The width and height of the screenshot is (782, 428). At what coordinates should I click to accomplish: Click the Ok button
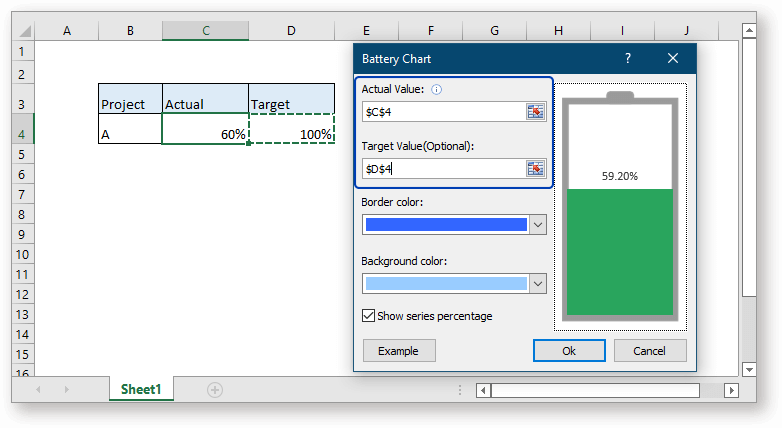[568, 351]
